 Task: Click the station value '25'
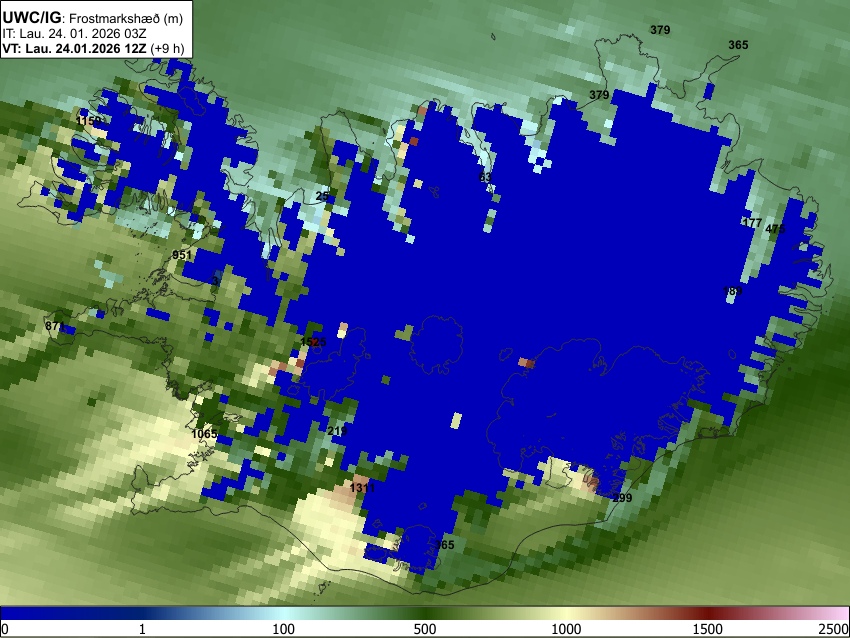(322, 196)
